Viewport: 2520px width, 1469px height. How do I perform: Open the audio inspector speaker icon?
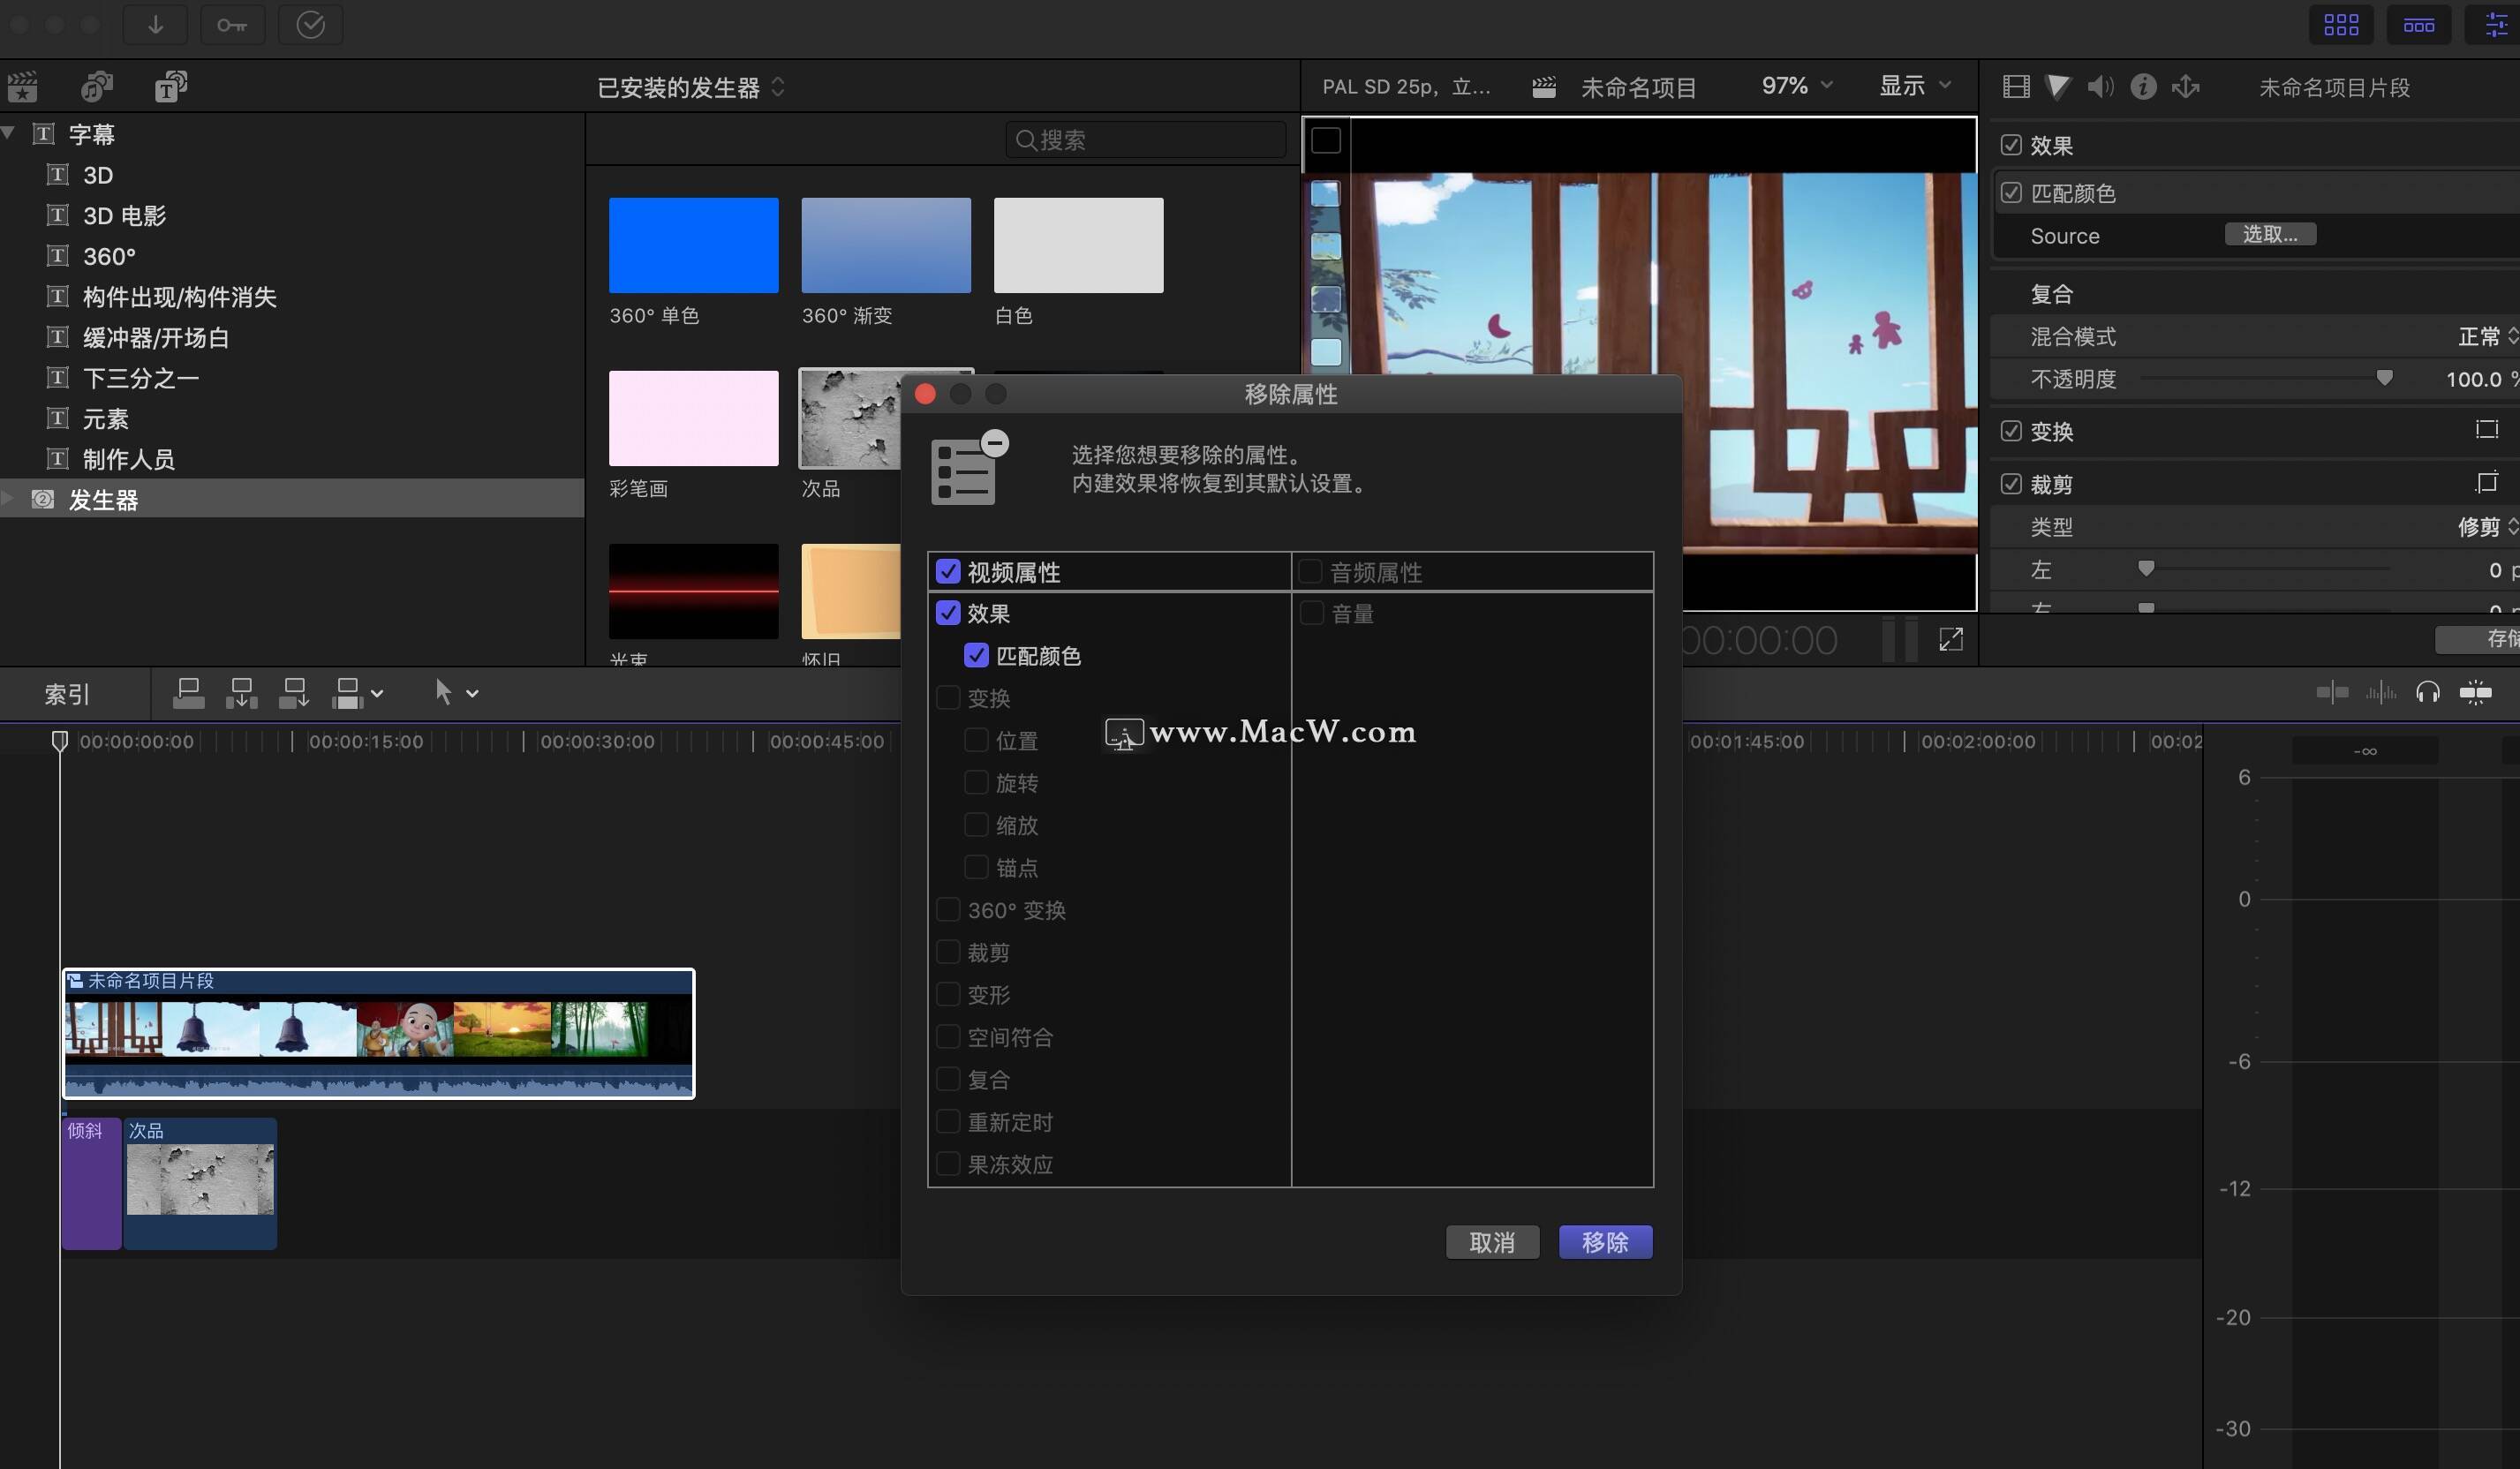[2100, 87]
